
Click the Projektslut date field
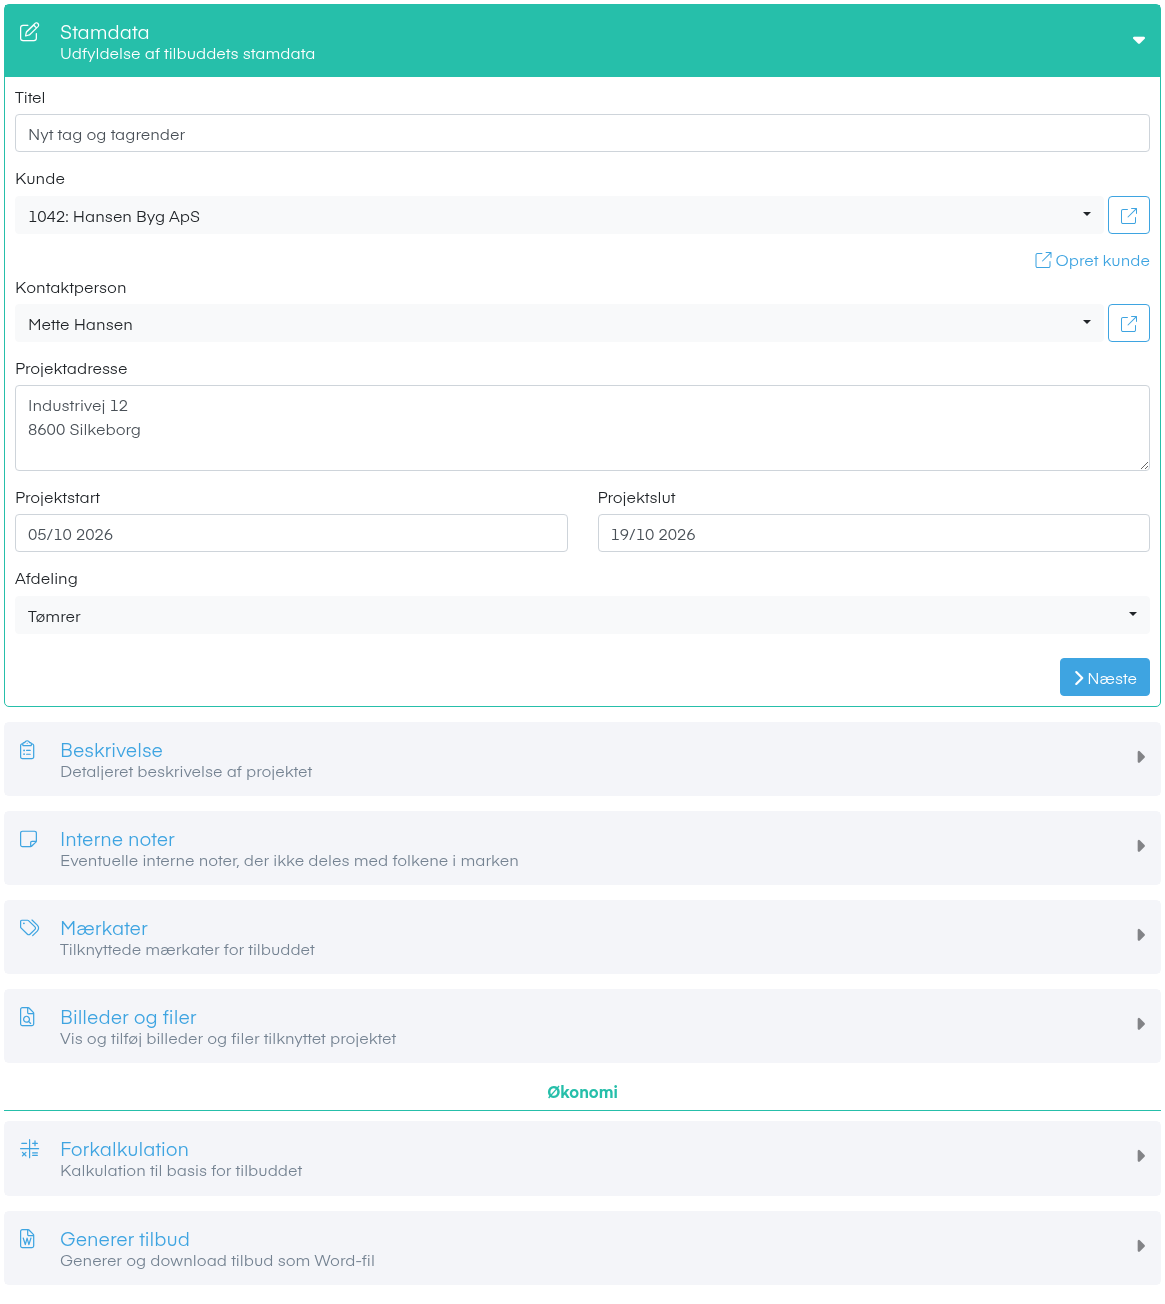[874, 533]
